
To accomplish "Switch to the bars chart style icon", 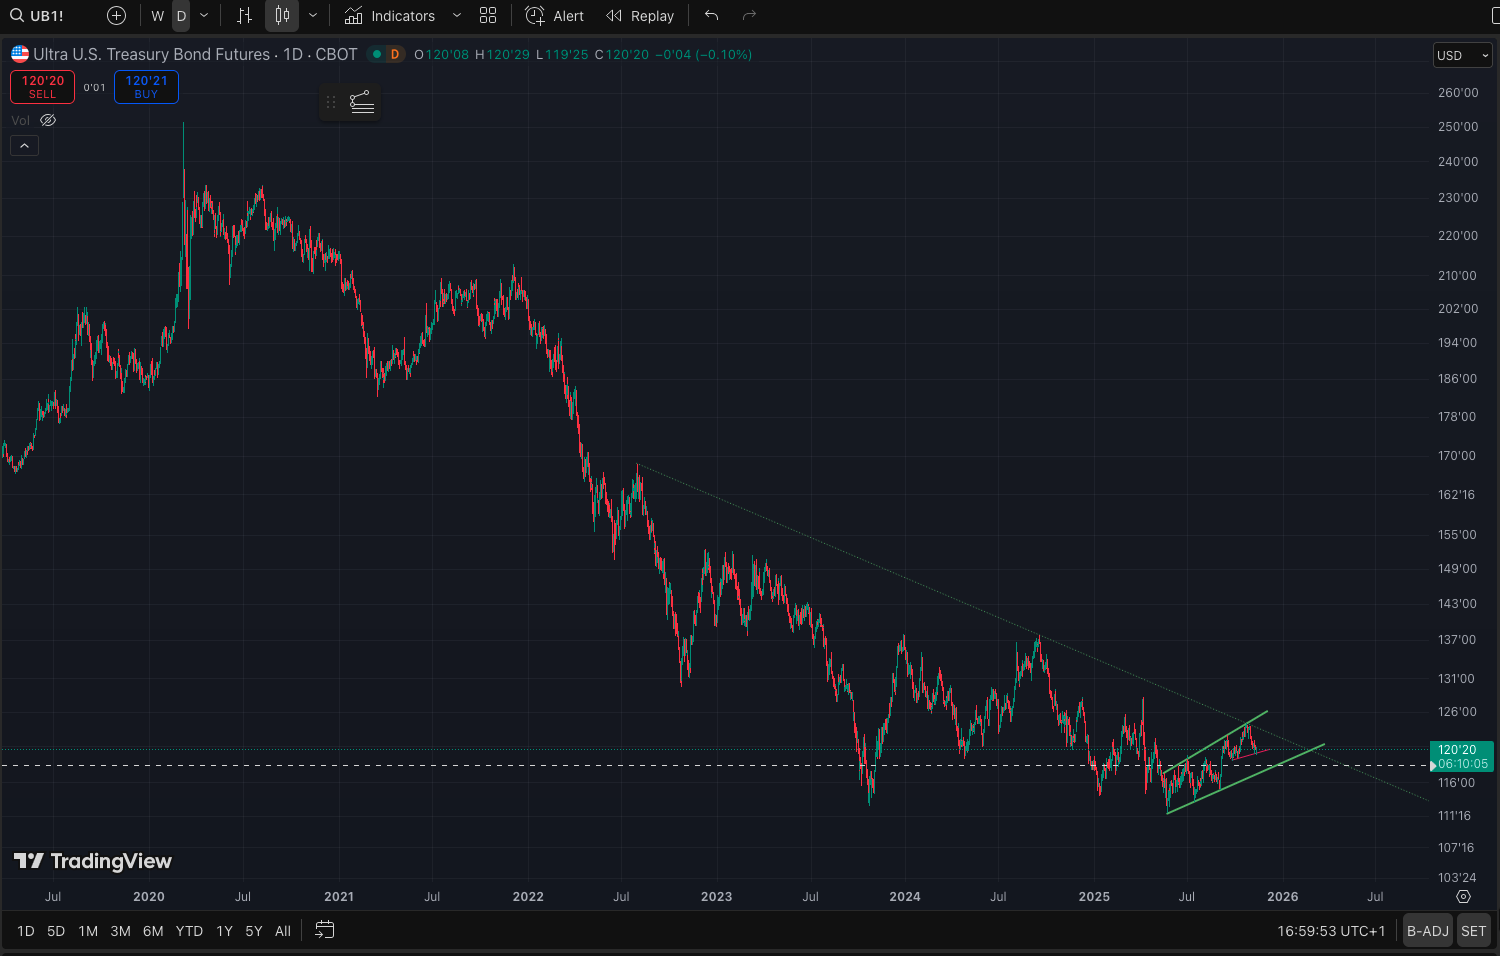I will (x=244, y=16).
